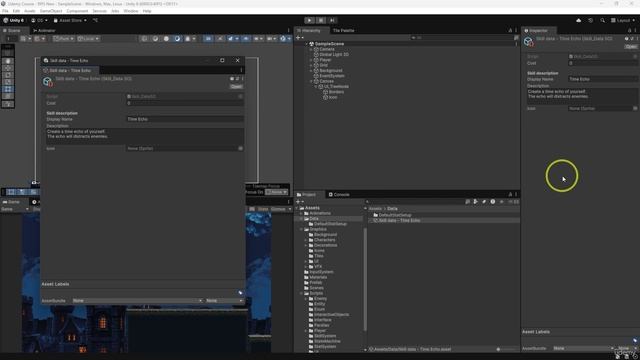Select Global Light 2D in Hierarchy
This screenshot has width=640, height=360.
pyautogui.click(x=334, y=55)
